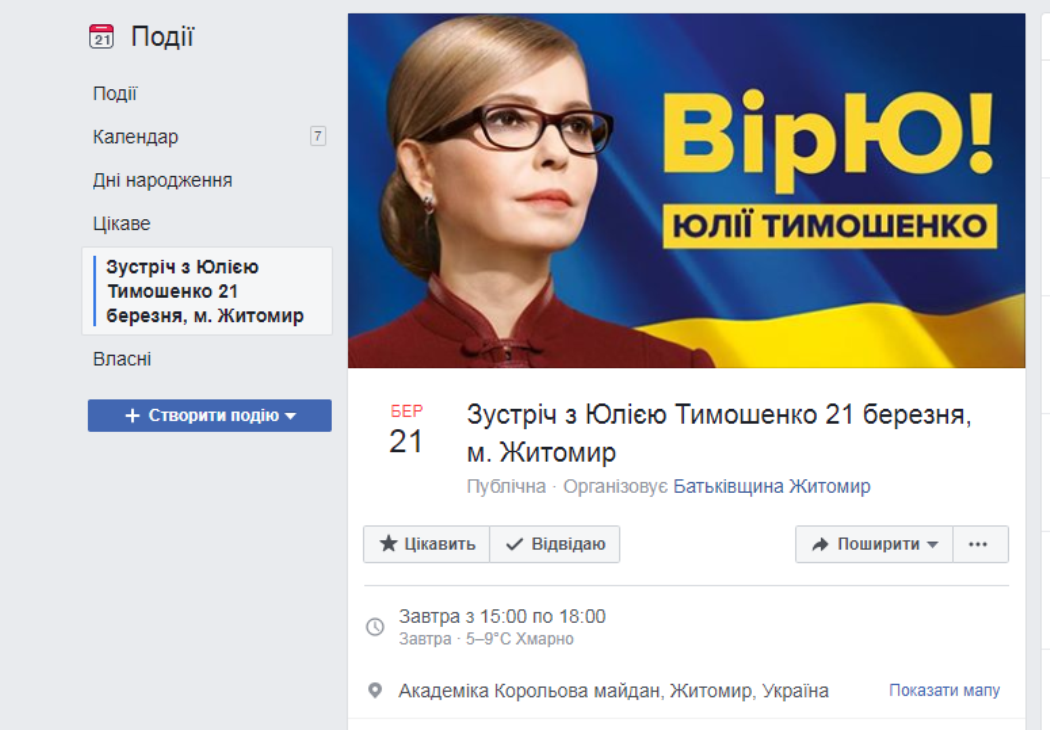Screen dimensions: 1050x730
Task: Click the event cover photo banner
Action: 686,191
